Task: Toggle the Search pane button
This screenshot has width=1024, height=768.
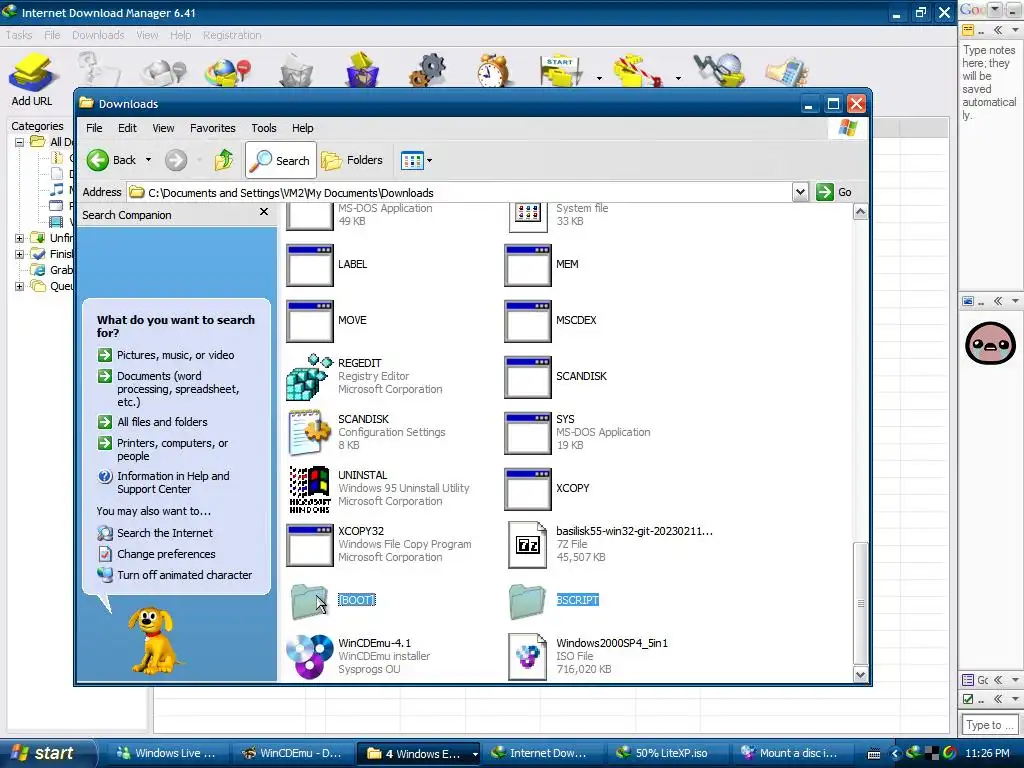Action: pyautogui.click(x=281, y=160)
